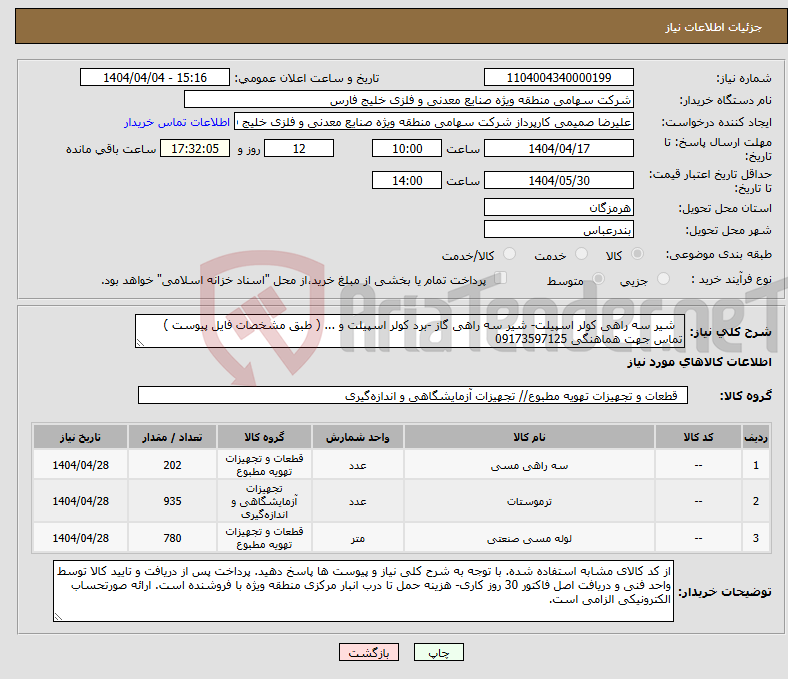Click the تاریخ نیاز column header

point(80,437)
